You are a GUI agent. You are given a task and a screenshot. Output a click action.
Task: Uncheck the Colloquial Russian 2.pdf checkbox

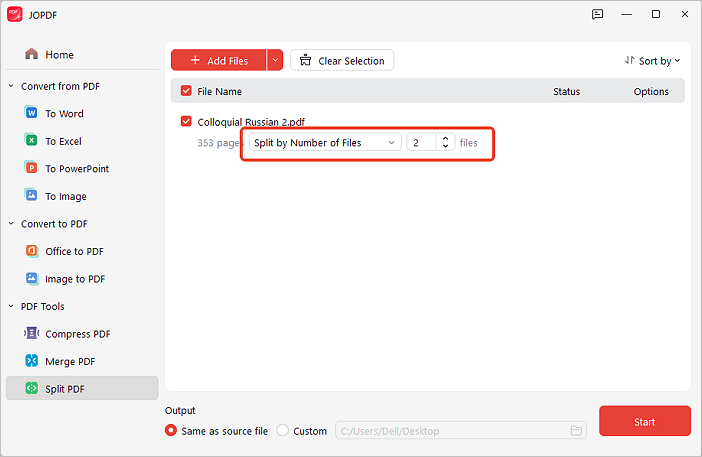186,122
